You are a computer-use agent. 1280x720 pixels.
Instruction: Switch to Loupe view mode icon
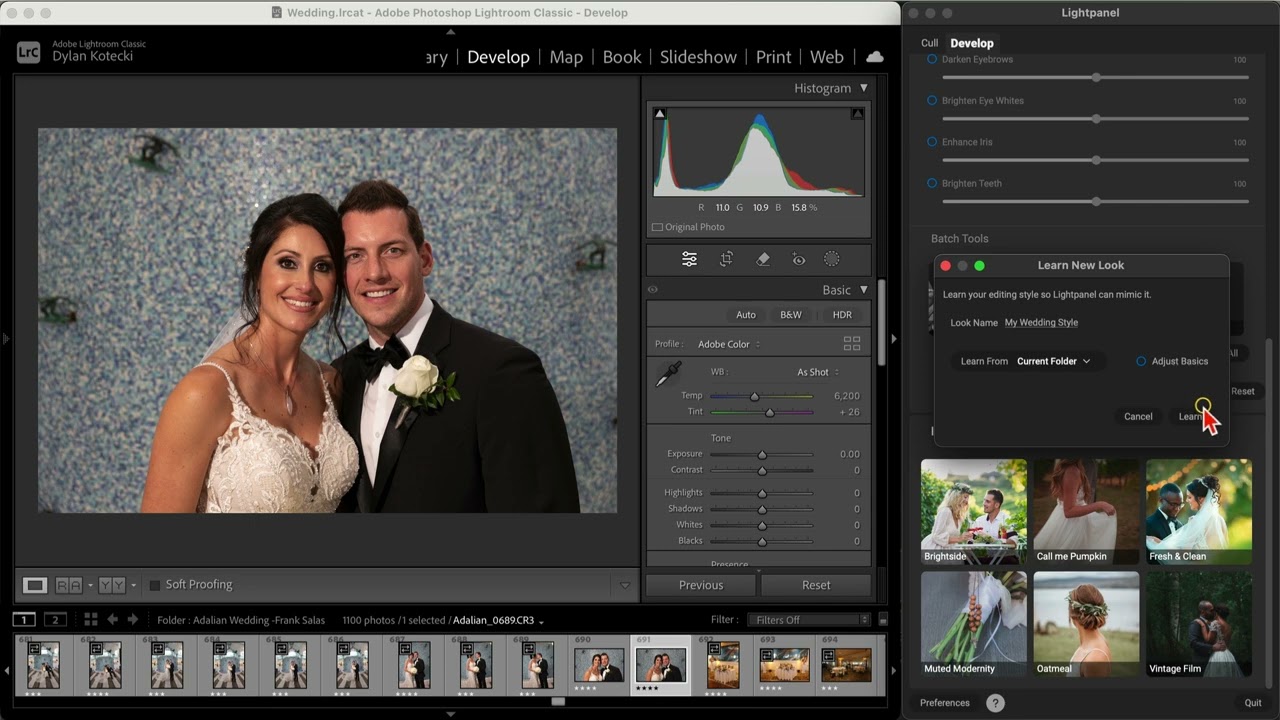(35, 585)
